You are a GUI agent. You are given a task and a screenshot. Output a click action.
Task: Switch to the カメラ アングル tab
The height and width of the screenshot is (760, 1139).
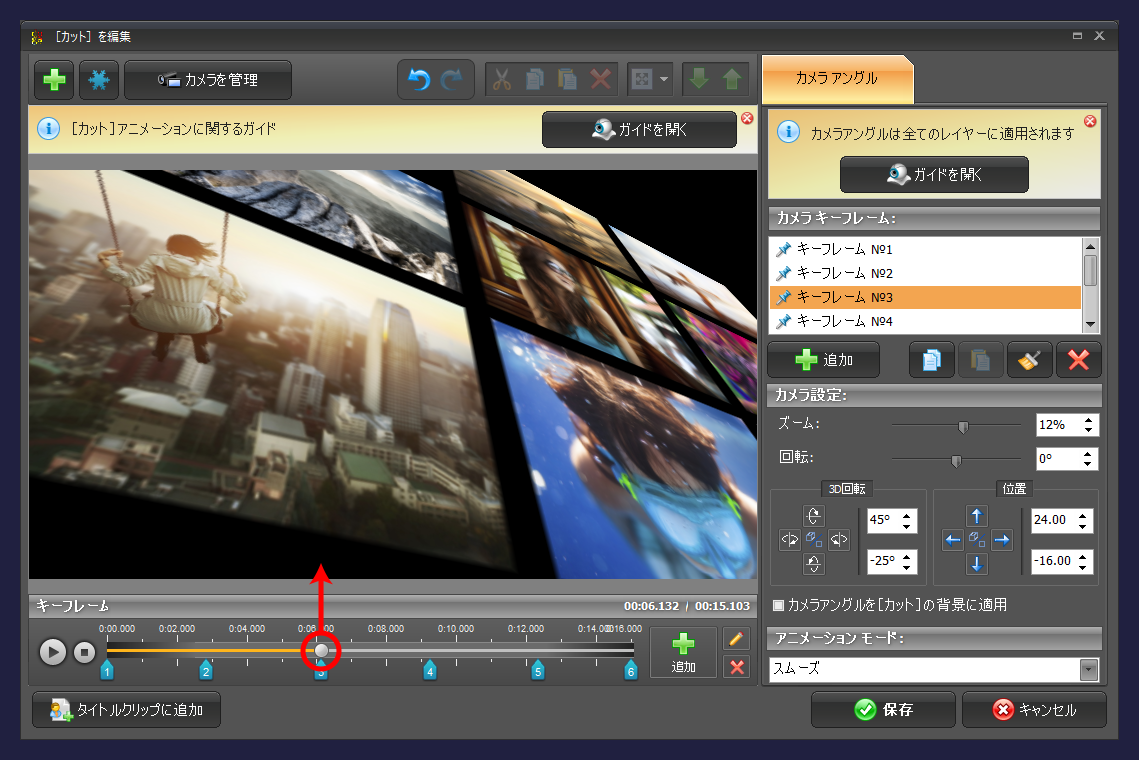point(837,78)
